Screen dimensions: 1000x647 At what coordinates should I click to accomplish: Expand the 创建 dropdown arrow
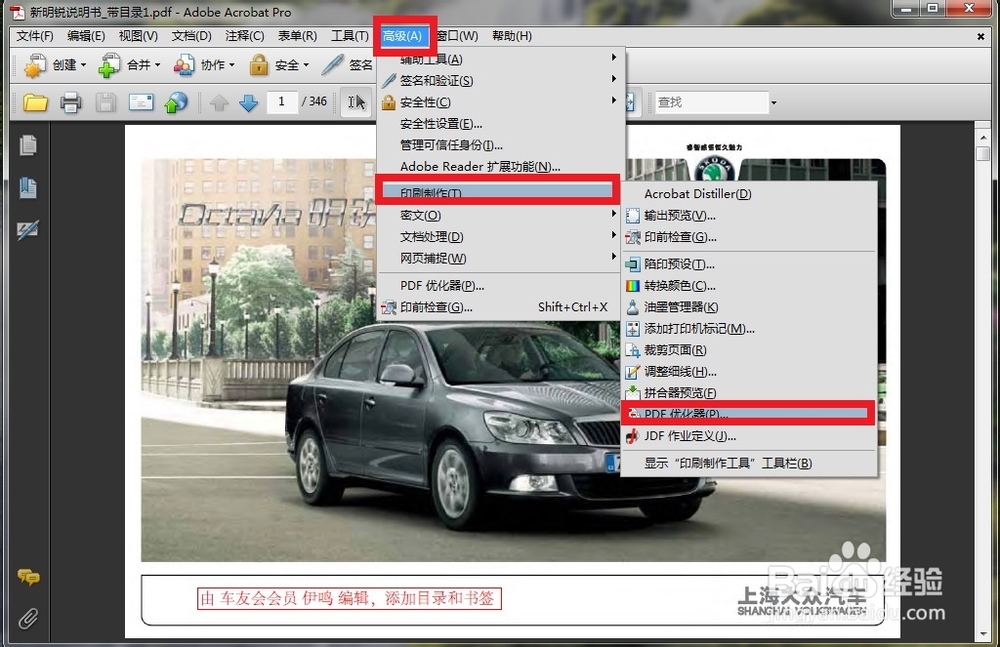click(83, 65)
